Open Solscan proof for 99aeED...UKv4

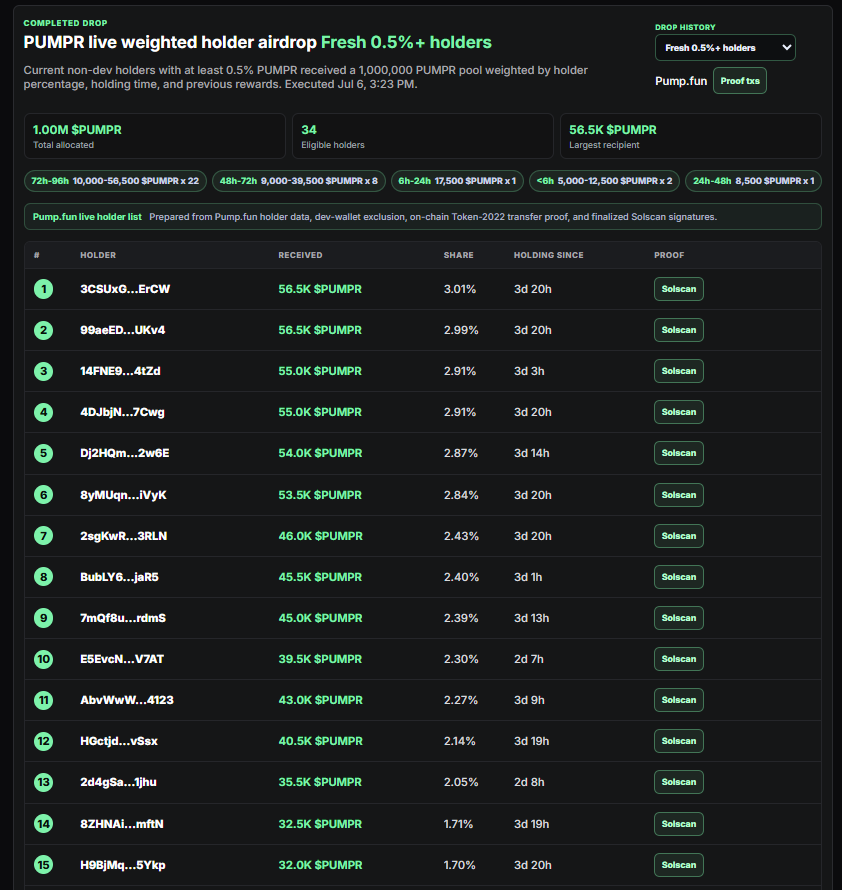pyautogui.click(x=678, y=330)
